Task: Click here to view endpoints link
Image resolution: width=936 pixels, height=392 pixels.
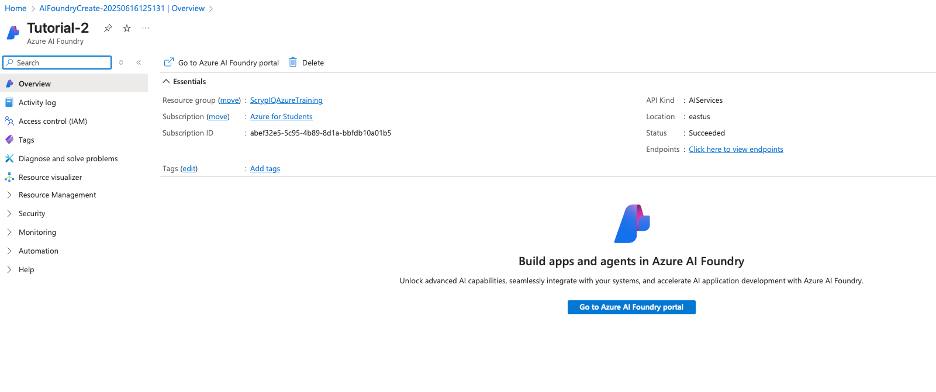Action: (736, 149)
